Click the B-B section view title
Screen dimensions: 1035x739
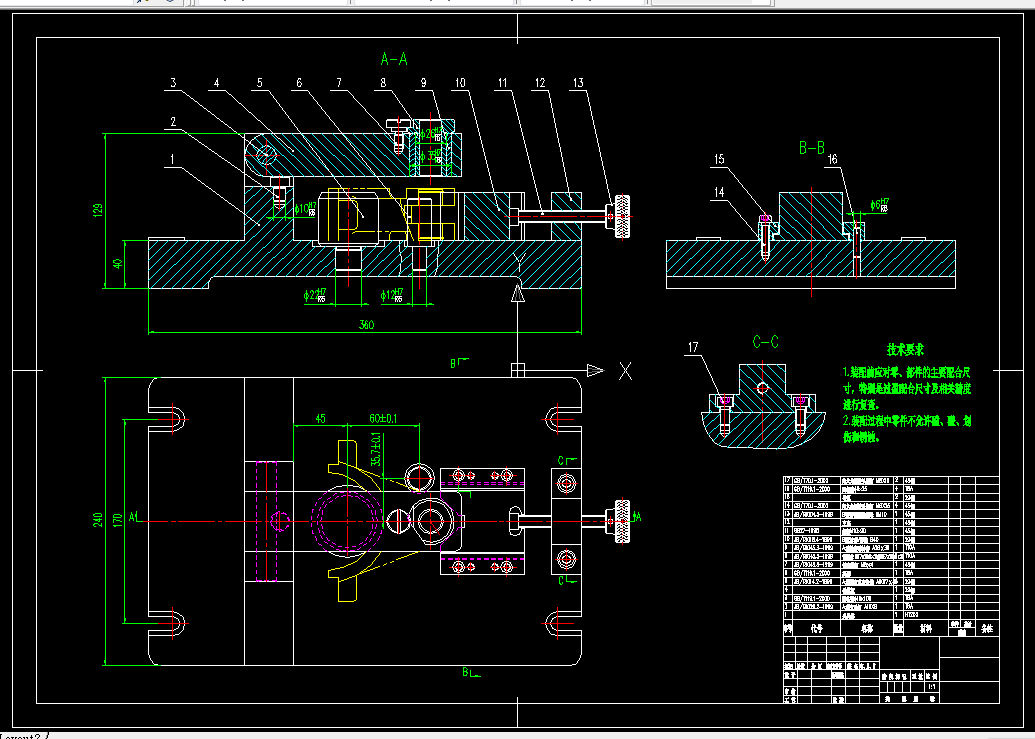click(x=812, y=148)
